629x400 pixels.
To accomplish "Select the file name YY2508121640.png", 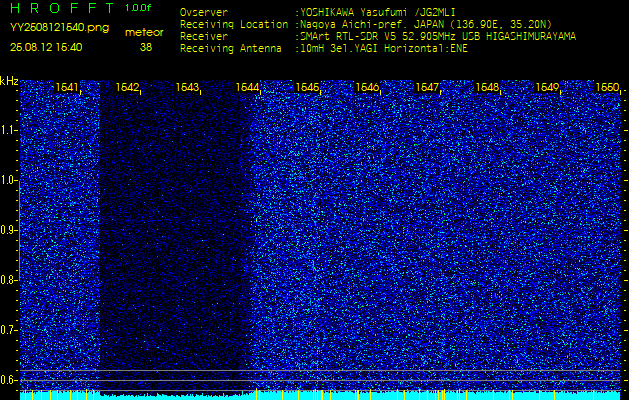I will coord(59,28).
